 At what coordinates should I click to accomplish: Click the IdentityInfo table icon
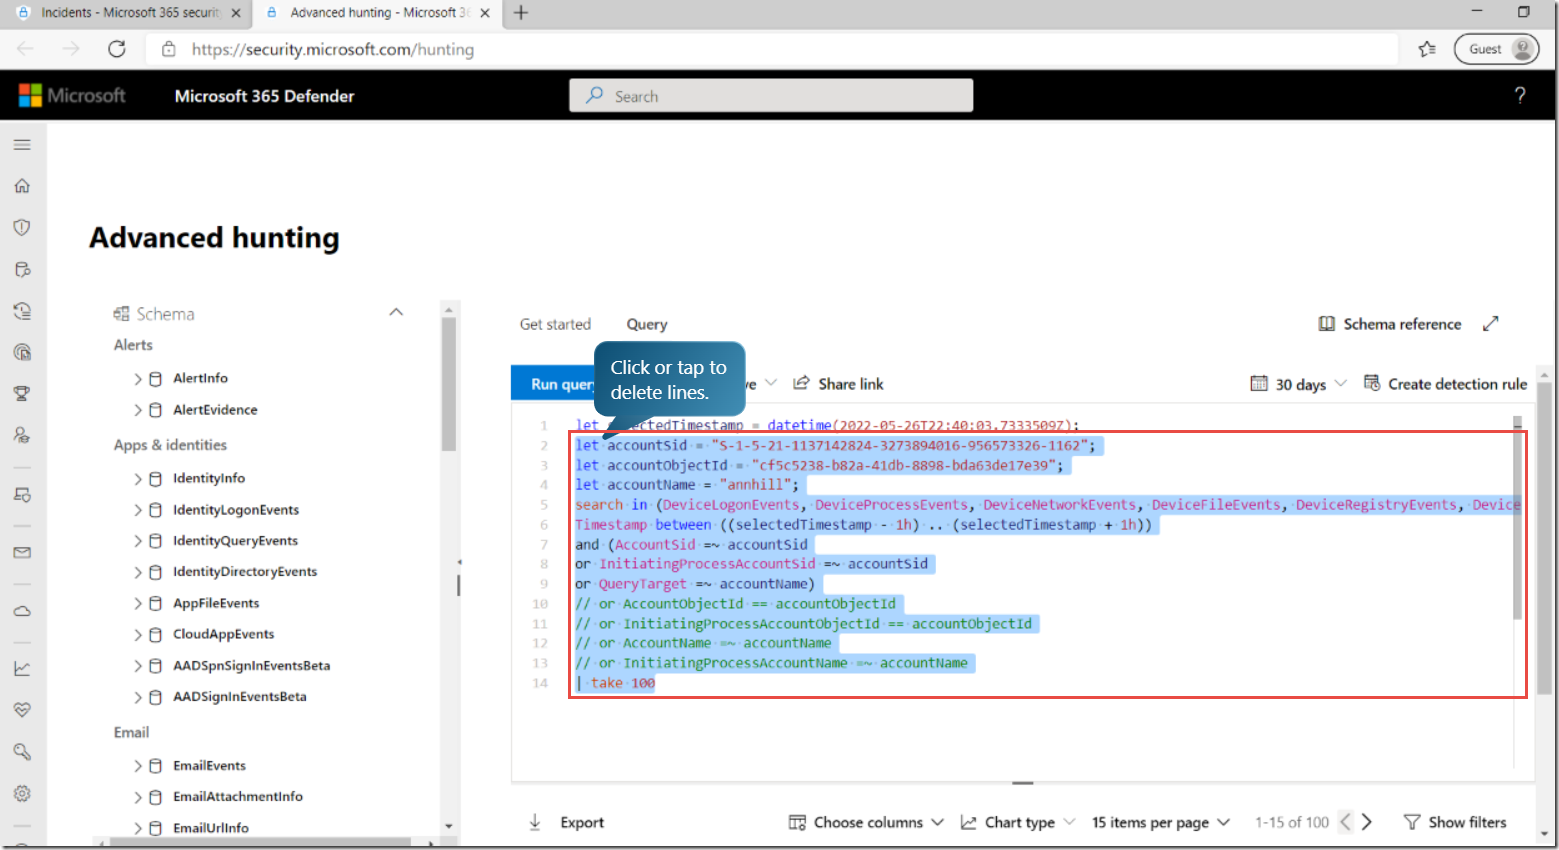coord(156,479)
